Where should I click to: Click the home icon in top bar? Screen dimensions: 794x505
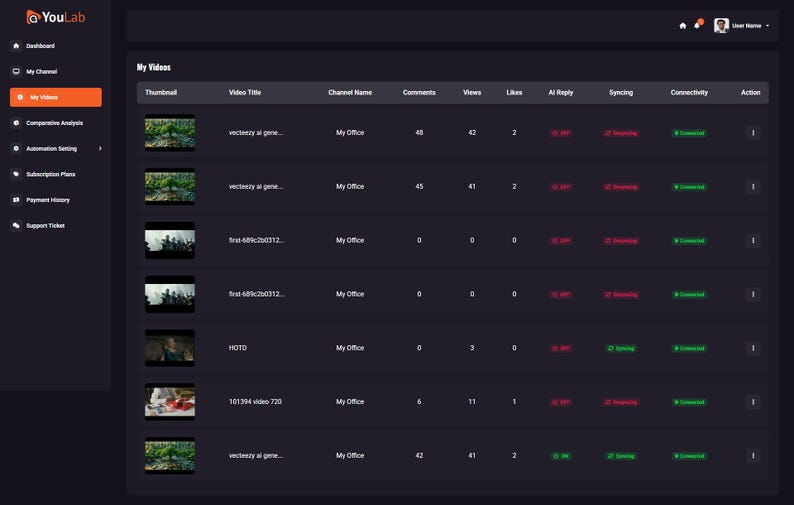click(x=683, y=26)
